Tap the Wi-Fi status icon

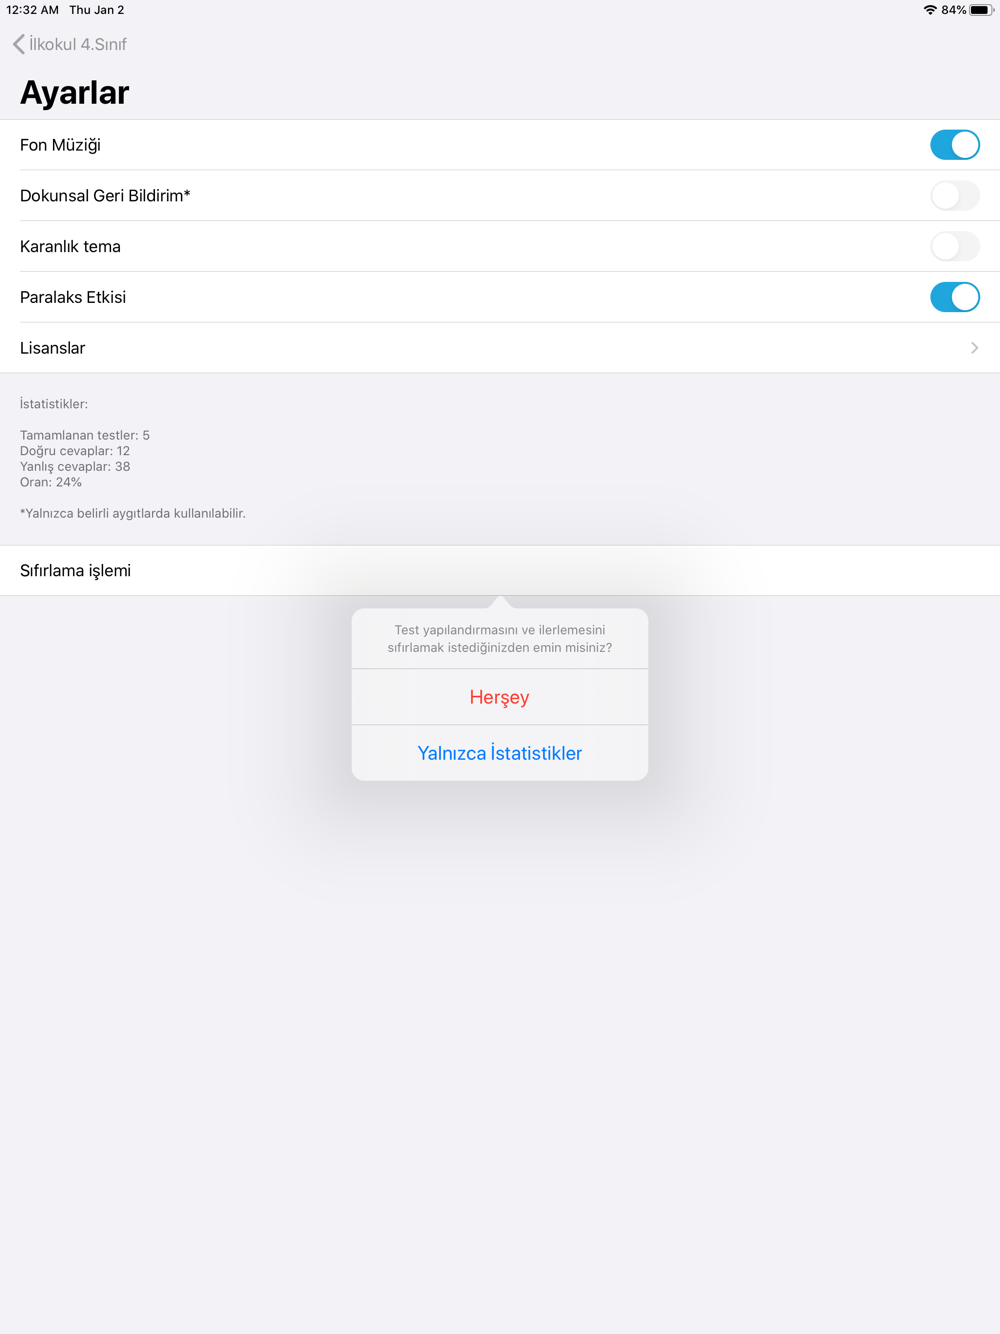930,10
